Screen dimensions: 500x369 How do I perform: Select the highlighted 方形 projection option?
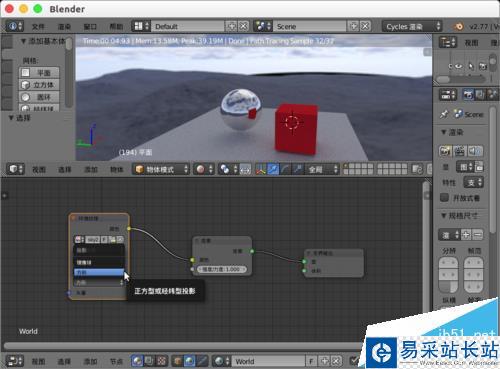(99, 272)
